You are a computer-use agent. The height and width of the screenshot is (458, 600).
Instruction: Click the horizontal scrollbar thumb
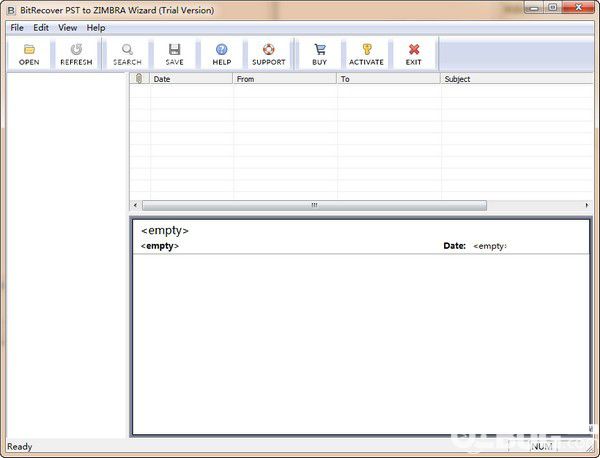314,205
